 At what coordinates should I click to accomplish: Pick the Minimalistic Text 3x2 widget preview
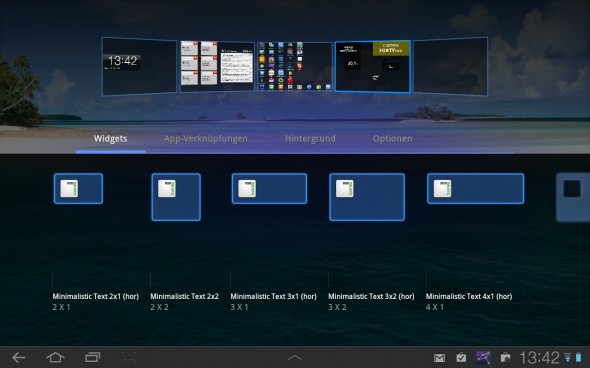click(x=367, y=197)
